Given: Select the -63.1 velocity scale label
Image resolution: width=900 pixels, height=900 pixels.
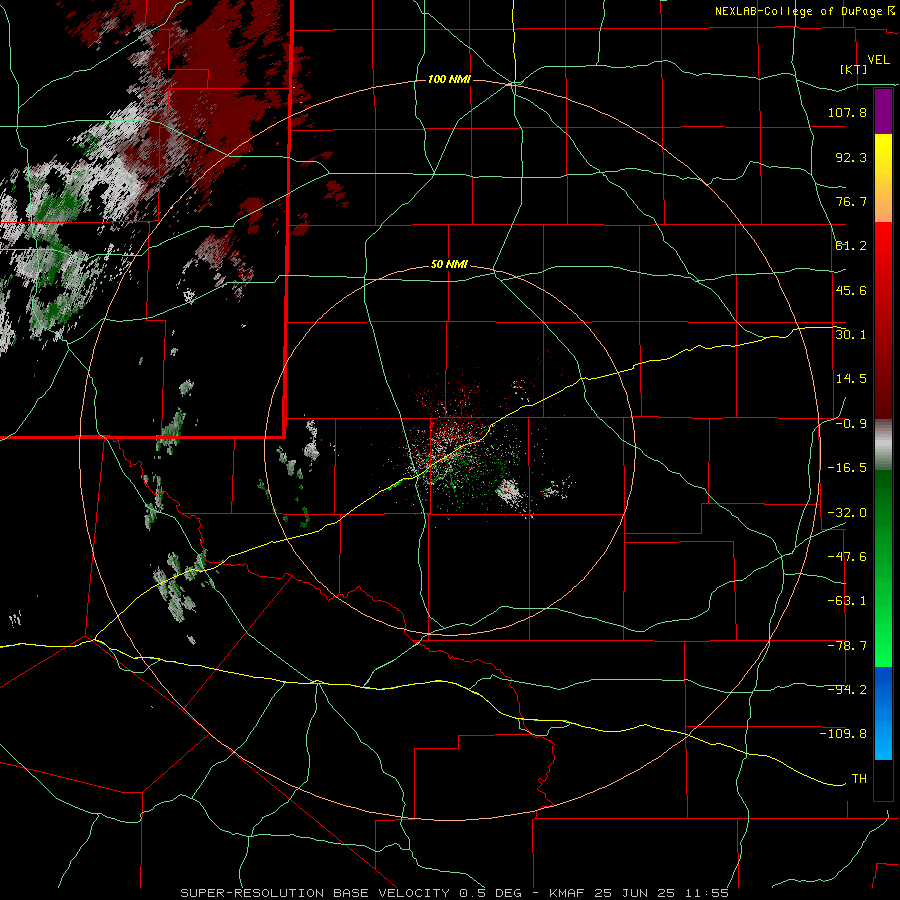Looking at the screenshot, I should (847, 601).
